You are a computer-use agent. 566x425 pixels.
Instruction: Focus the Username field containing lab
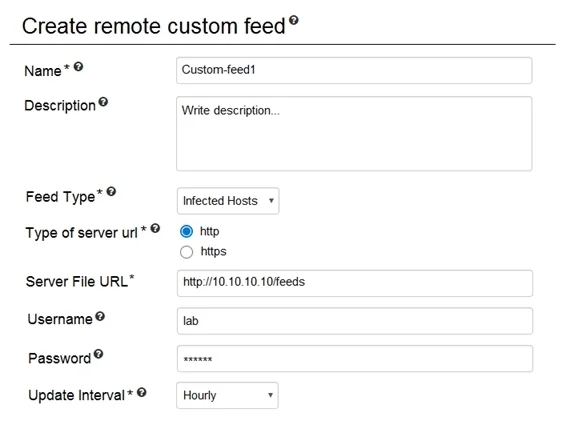(355, 321)
